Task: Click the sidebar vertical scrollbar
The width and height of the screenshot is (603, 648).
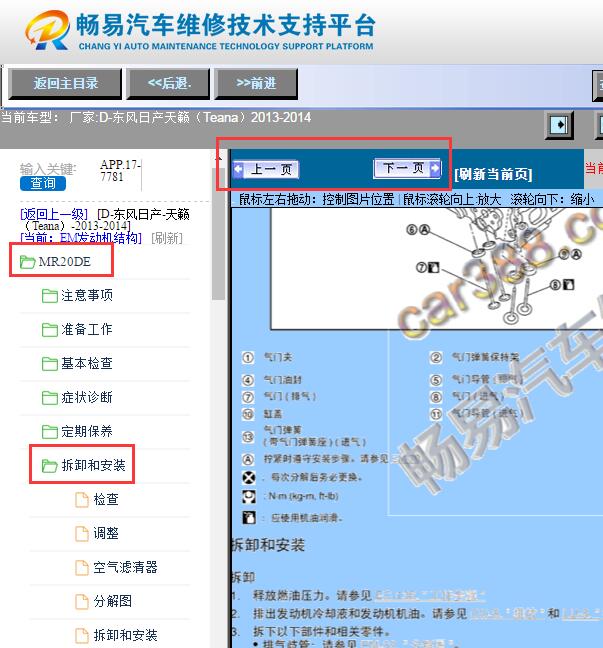Action: click(x=218, y=233)
